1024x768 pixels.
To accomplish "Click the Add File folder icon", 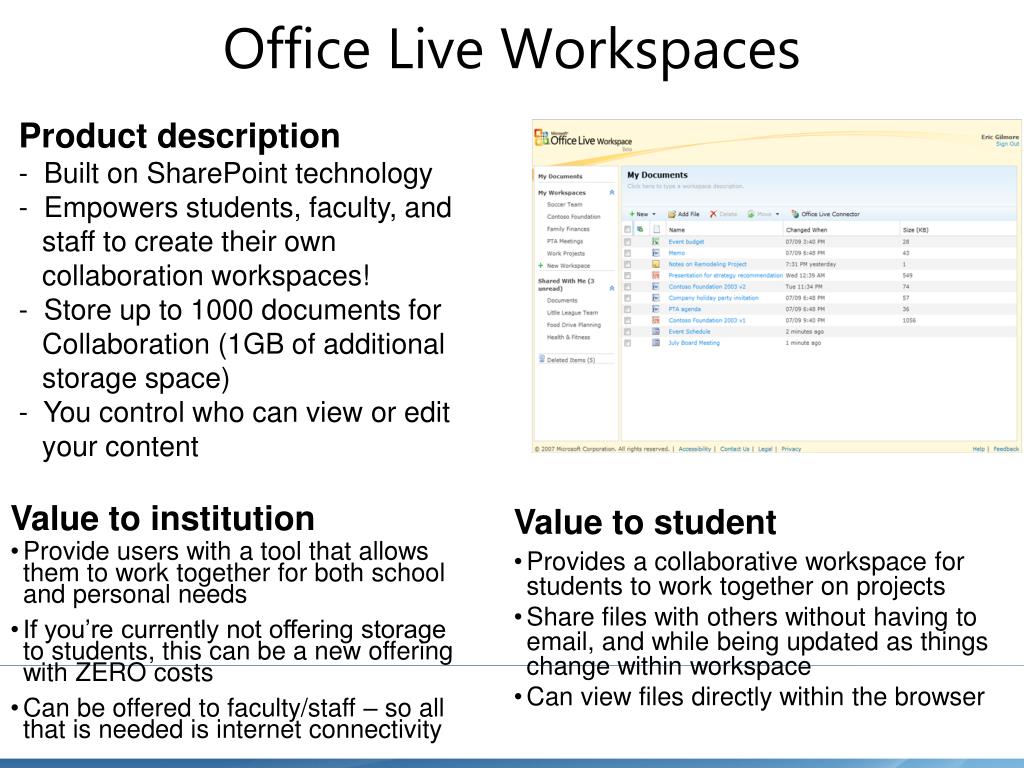I will coord(671,214).
